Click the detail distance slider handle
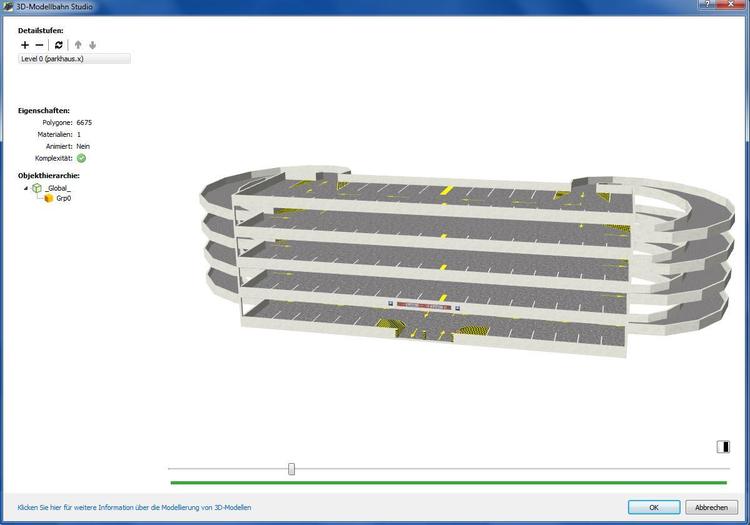The image size is (750, 525). [291, 469]
